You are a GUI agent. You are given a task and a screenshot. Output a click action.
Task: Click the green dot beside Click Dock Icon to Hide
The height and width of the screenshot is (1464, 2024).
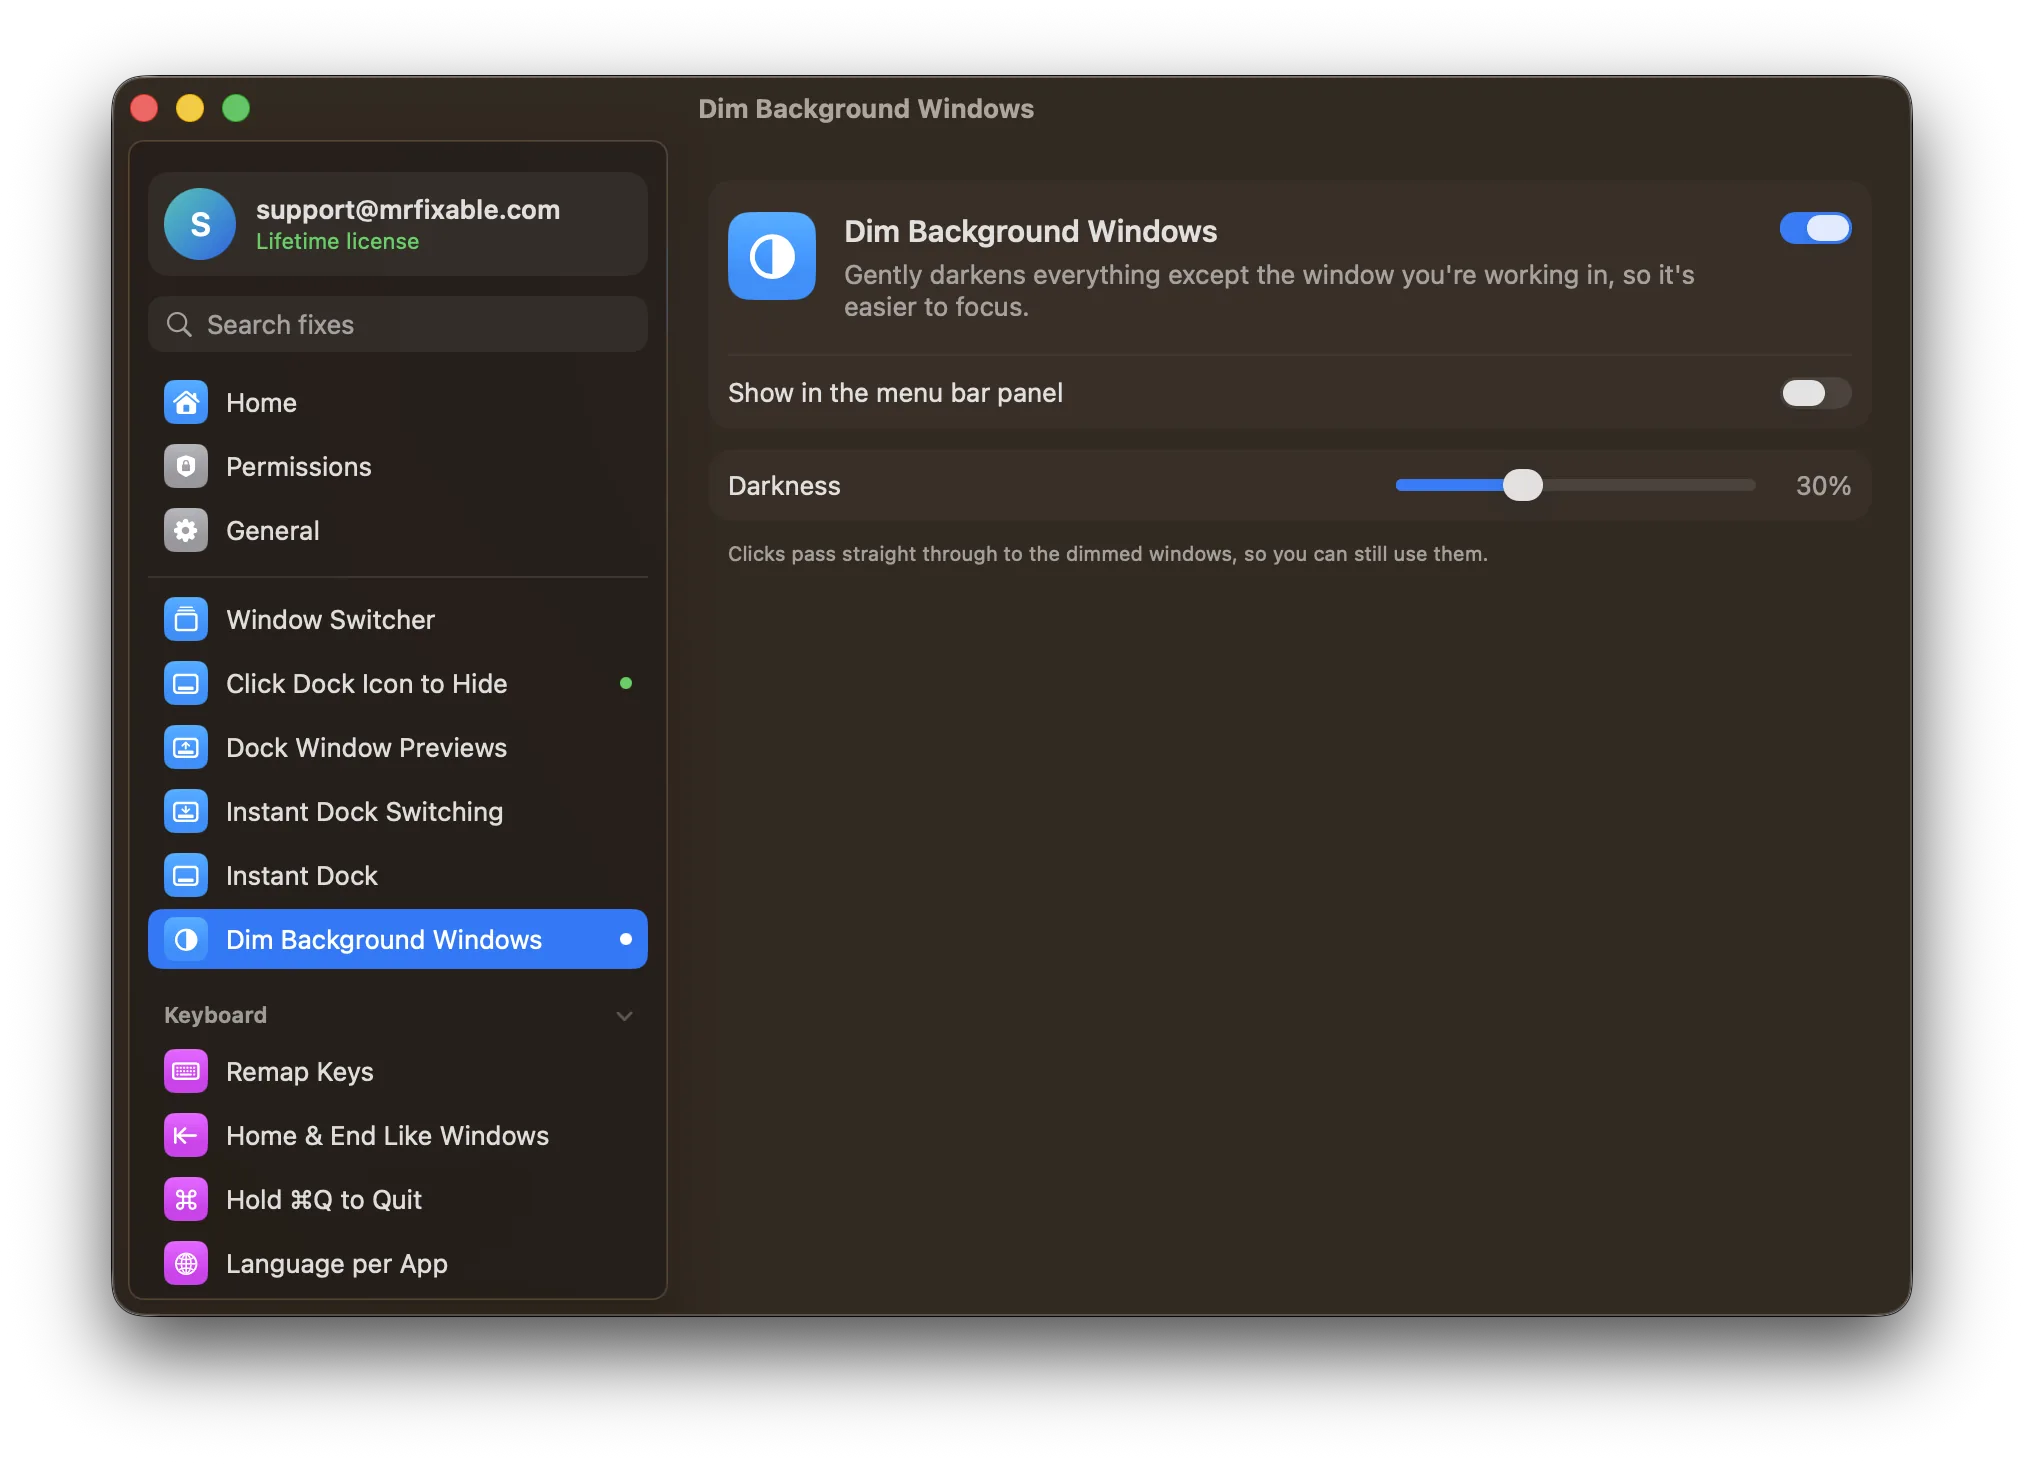point(626,684)
